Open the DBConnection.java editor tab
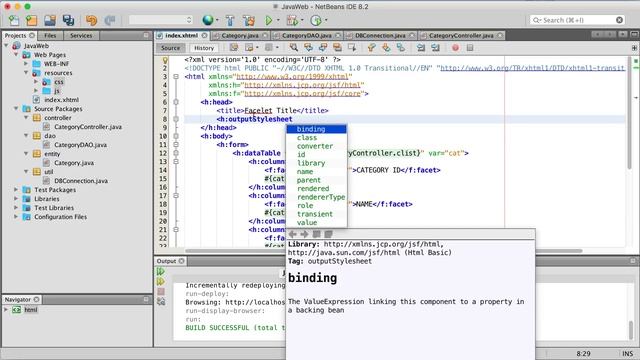Viewport: 640px width, 360px height. 380,36
